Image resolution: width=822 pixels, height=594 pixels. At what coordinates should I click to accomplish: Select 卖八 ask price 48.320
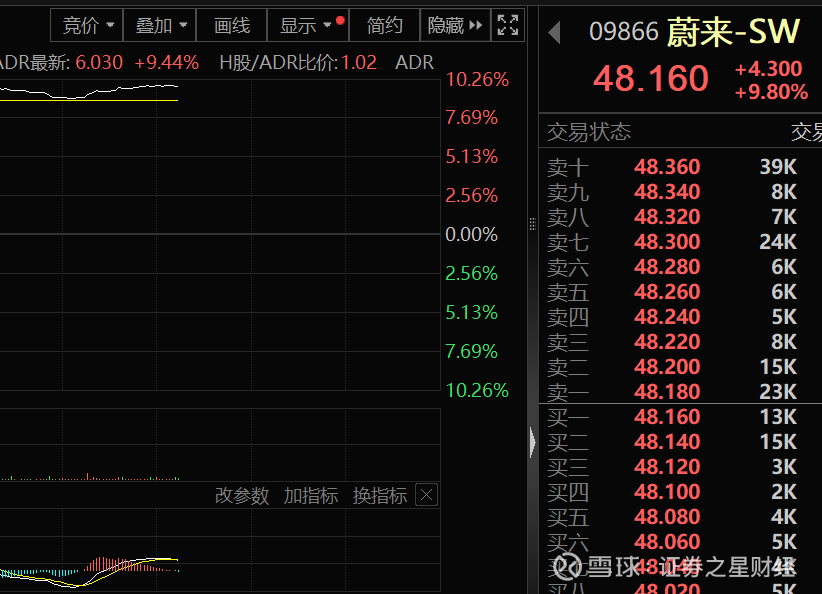[667, 217]
